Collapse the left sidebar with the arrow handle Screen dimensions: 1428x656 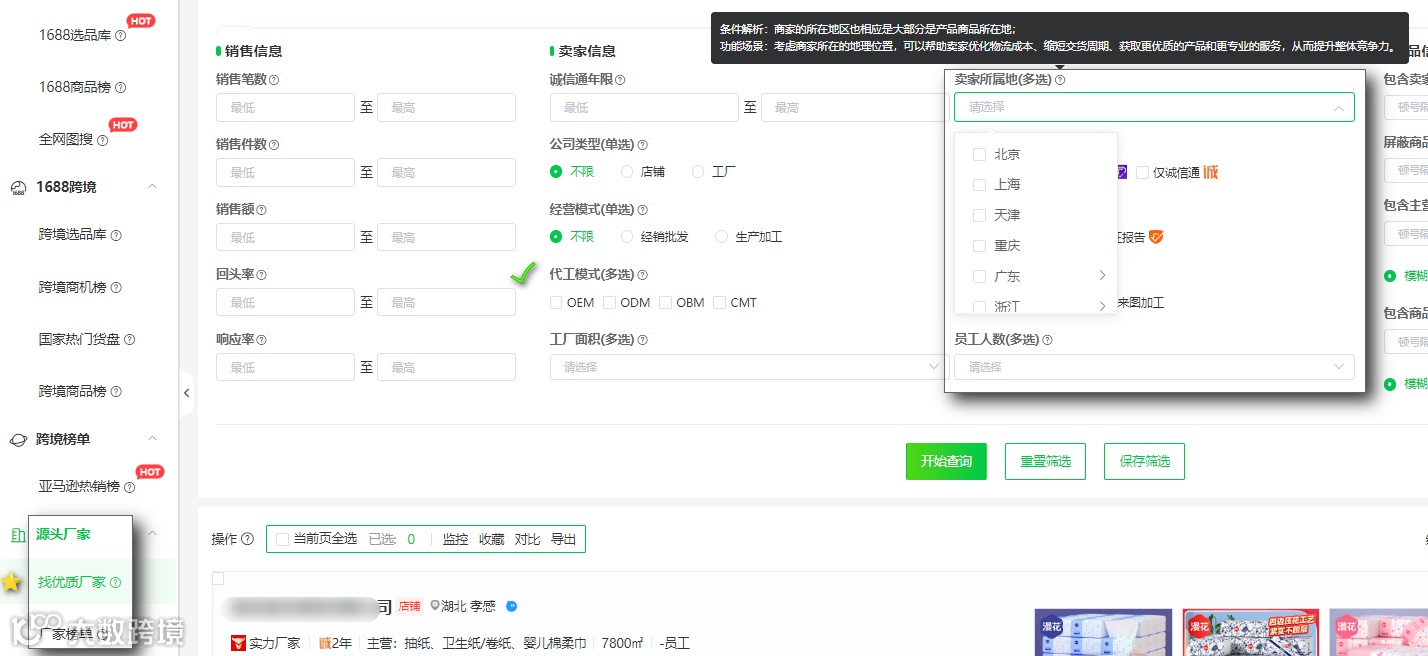(x=186, y=393)
